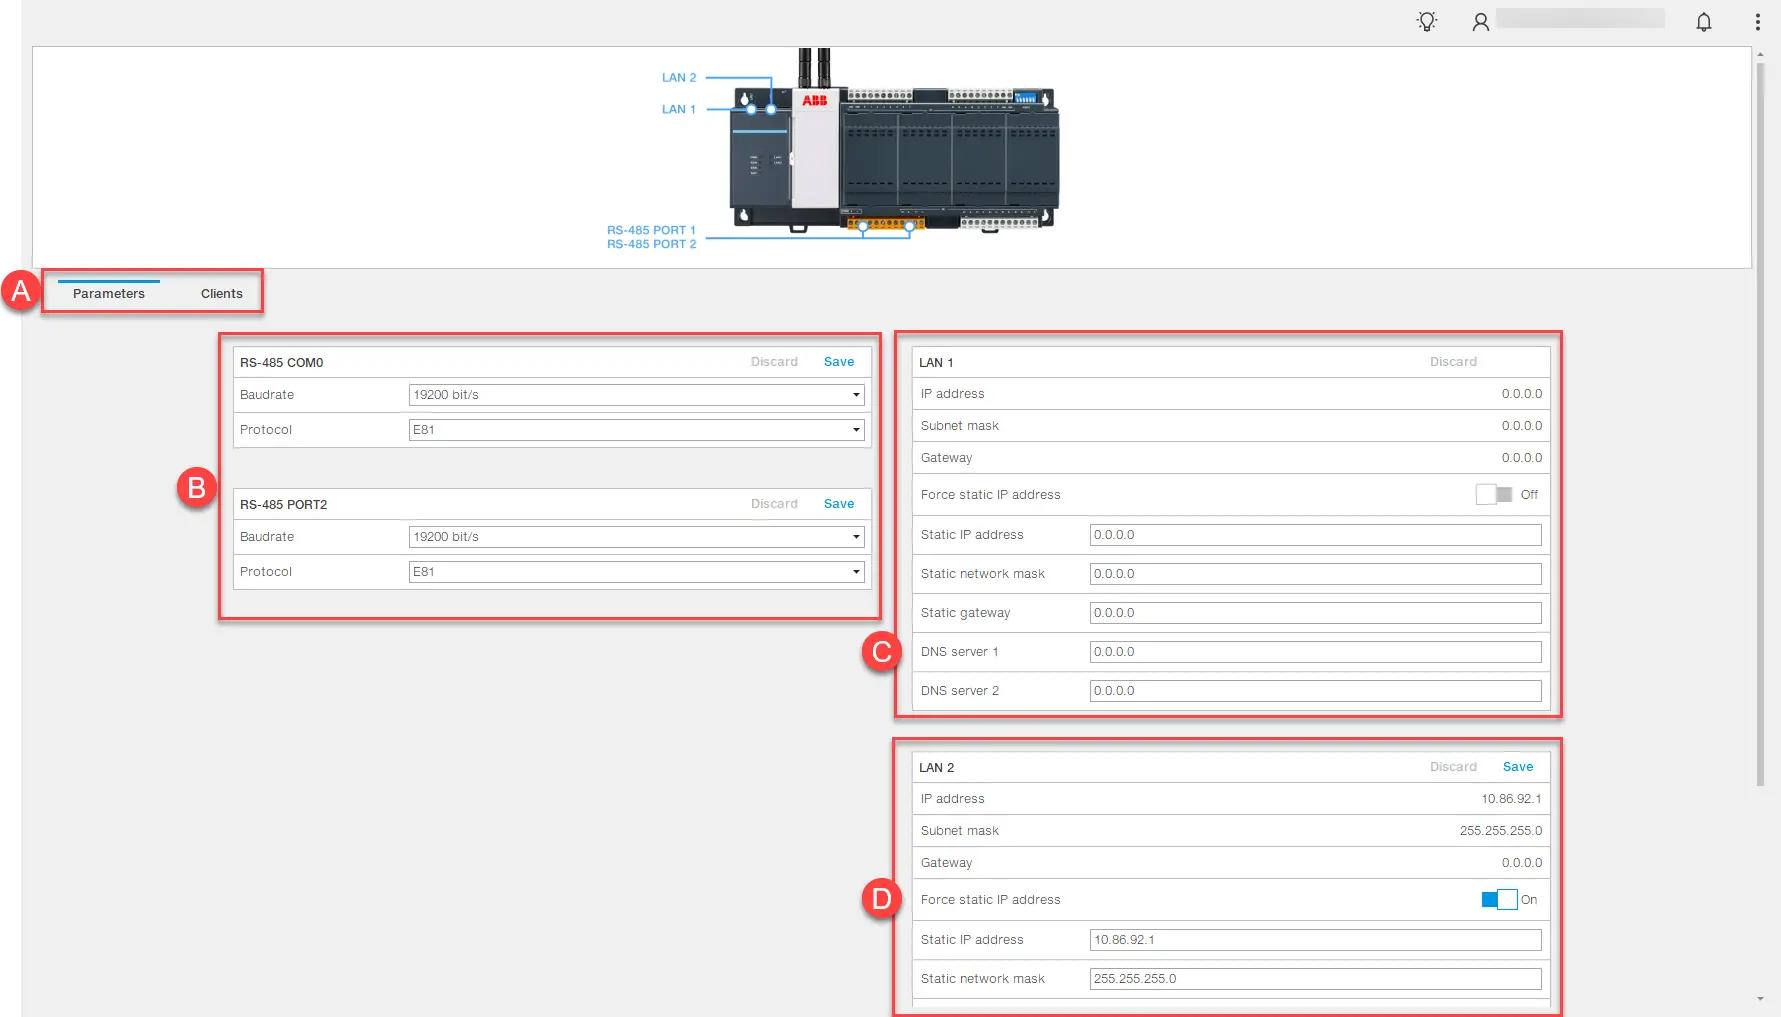The image size is (1781, 1017).
Task: Expand the RS-485 PORT2 Baudrate dropdown
Action: (x=636, y=537)
